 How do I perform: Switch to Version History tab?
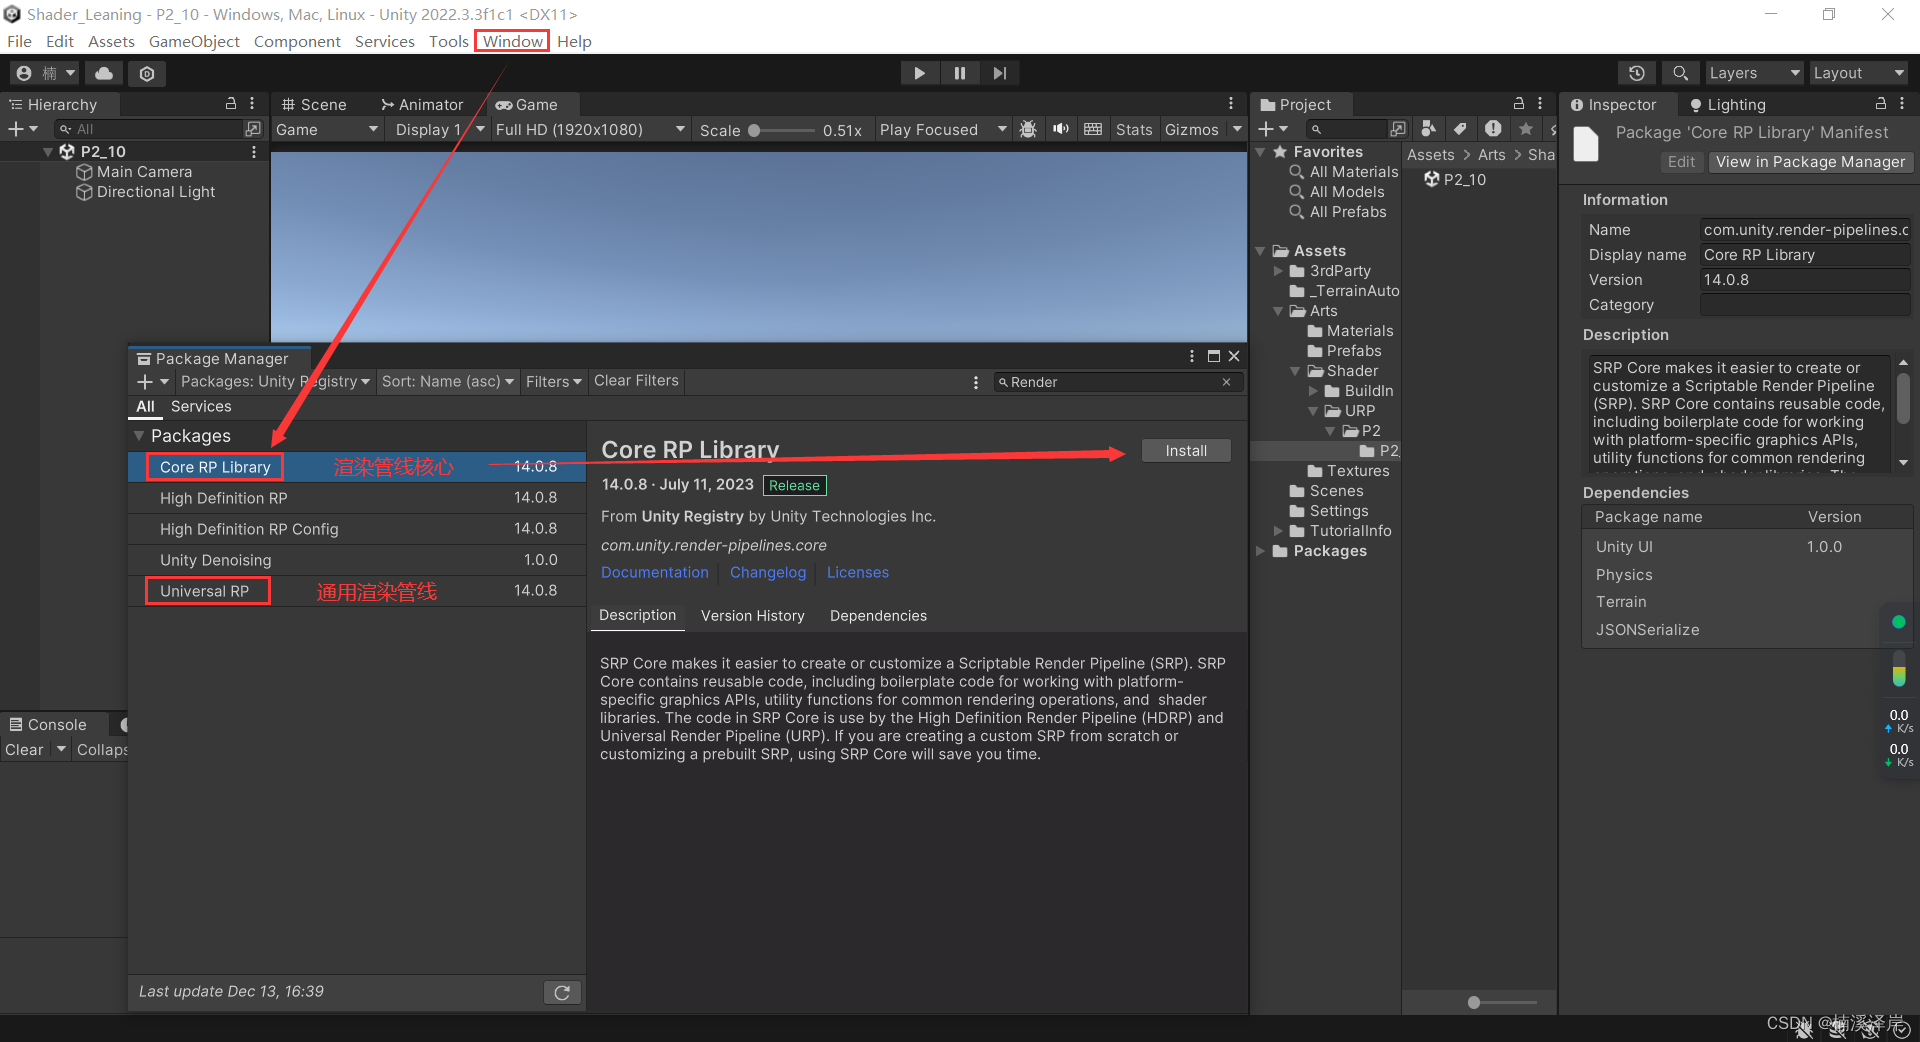[753, 616]
